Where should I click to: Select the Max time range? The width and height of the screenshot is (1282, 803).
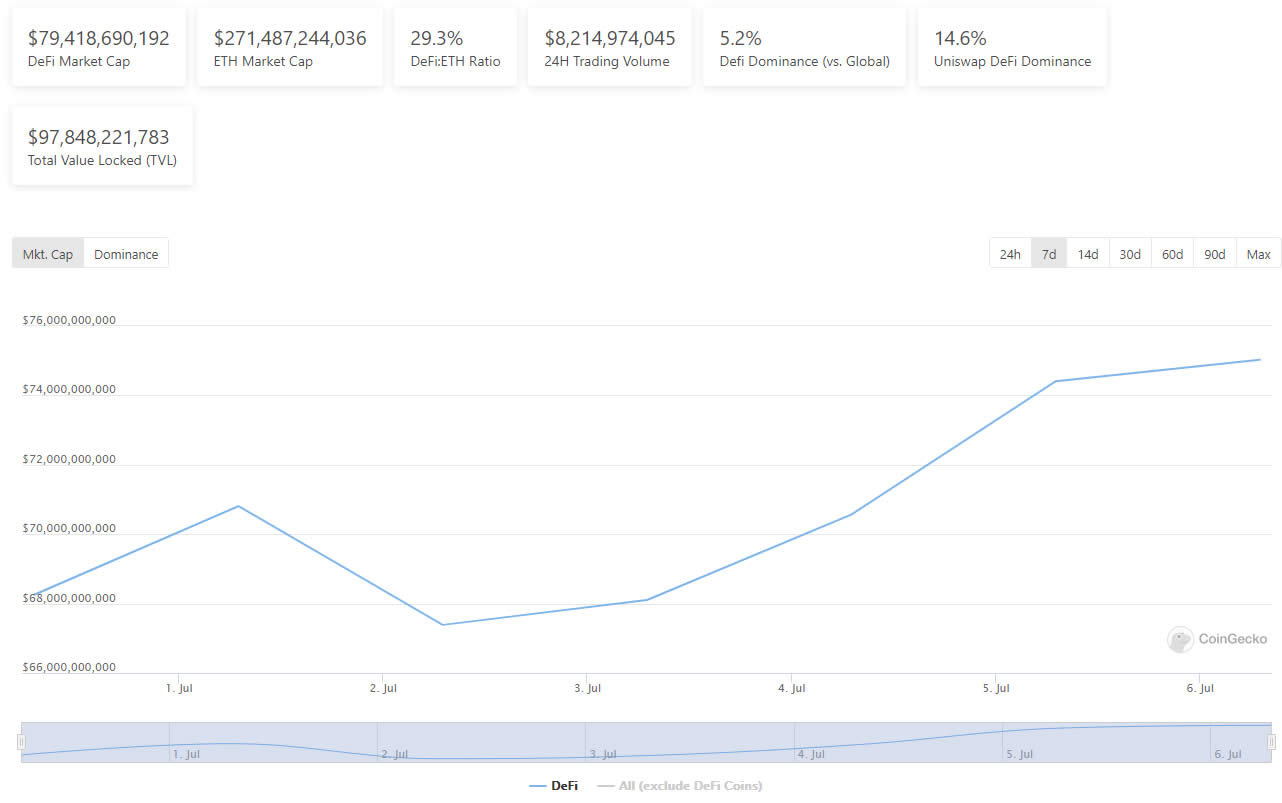click(1258, 254)
